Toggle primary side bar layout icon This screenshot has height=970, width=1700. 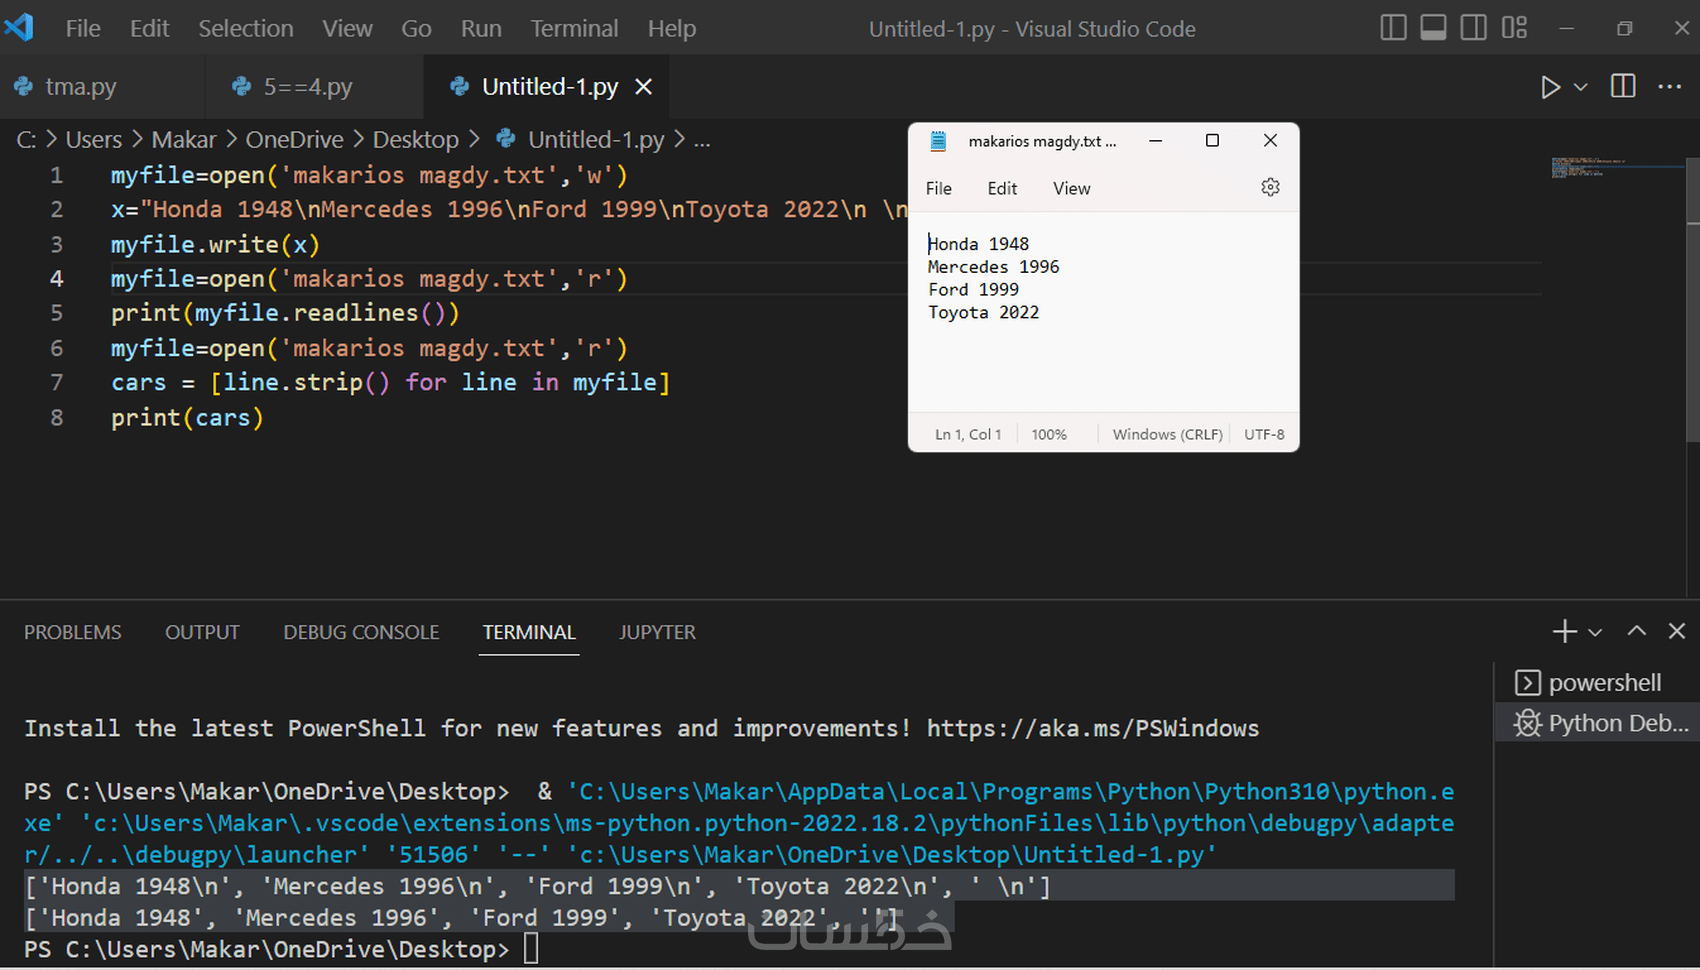[x=1393, y=28]
